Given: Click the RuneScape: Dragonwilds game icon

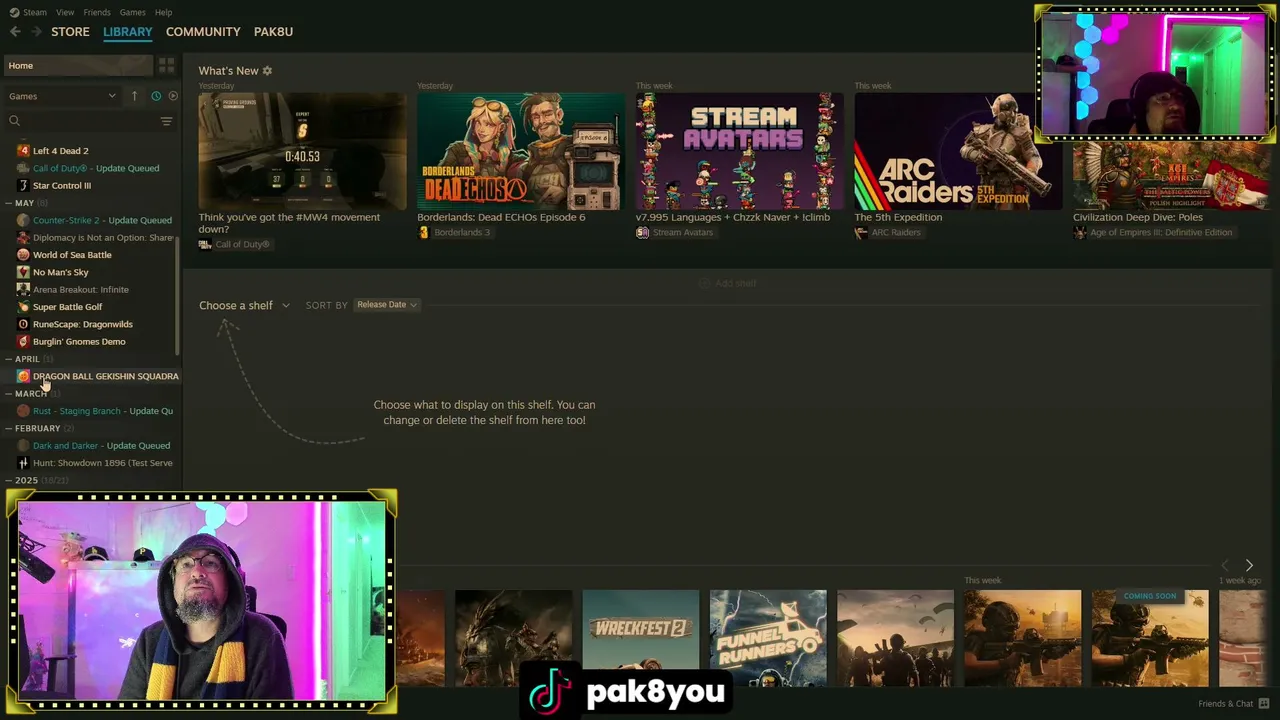Looking at the screenshot, I should pyautogui.click(x=23, y=324).
